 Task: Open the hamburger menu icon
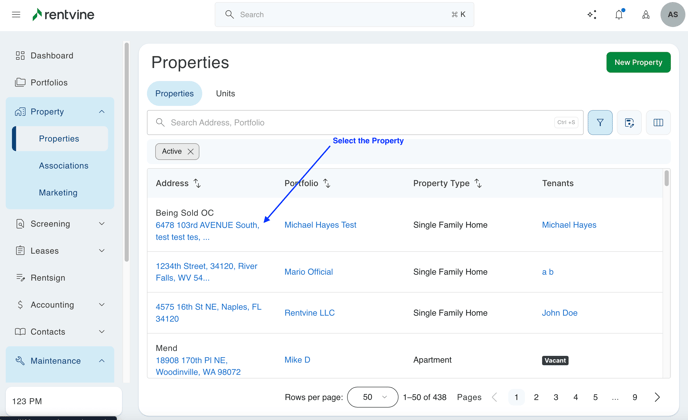click(16, 15)
